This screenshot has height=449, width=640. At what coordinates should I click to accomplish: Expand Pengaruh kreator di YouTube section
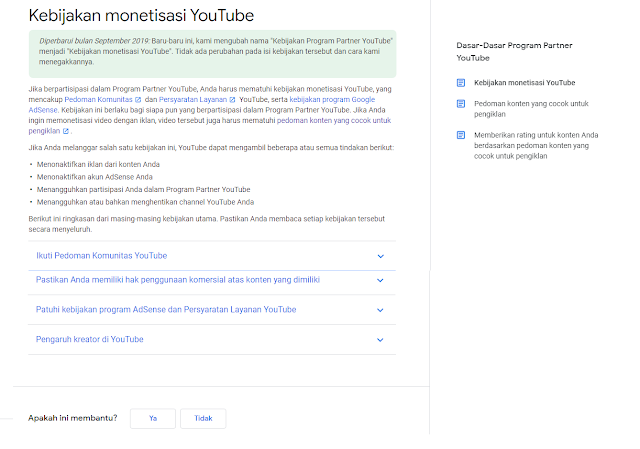click(212, 340)
